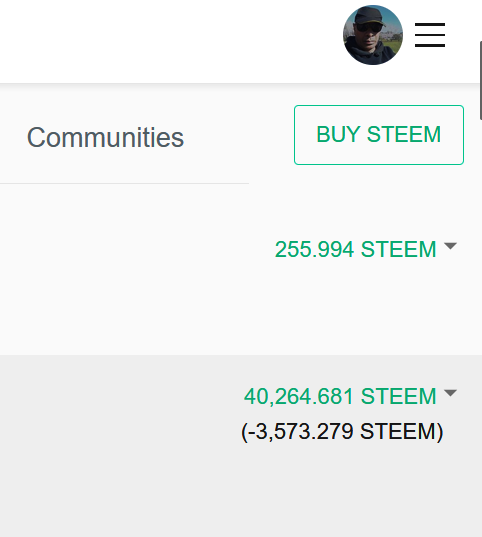
Task: Click the vertical scrollbar thumb at right edge
Action: click(480, 80)
